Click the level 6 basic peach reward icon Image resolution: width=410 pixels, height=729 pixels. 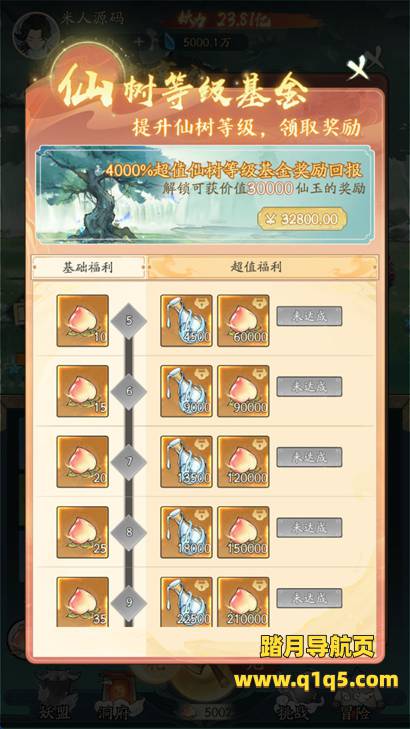tap(83, 391)
